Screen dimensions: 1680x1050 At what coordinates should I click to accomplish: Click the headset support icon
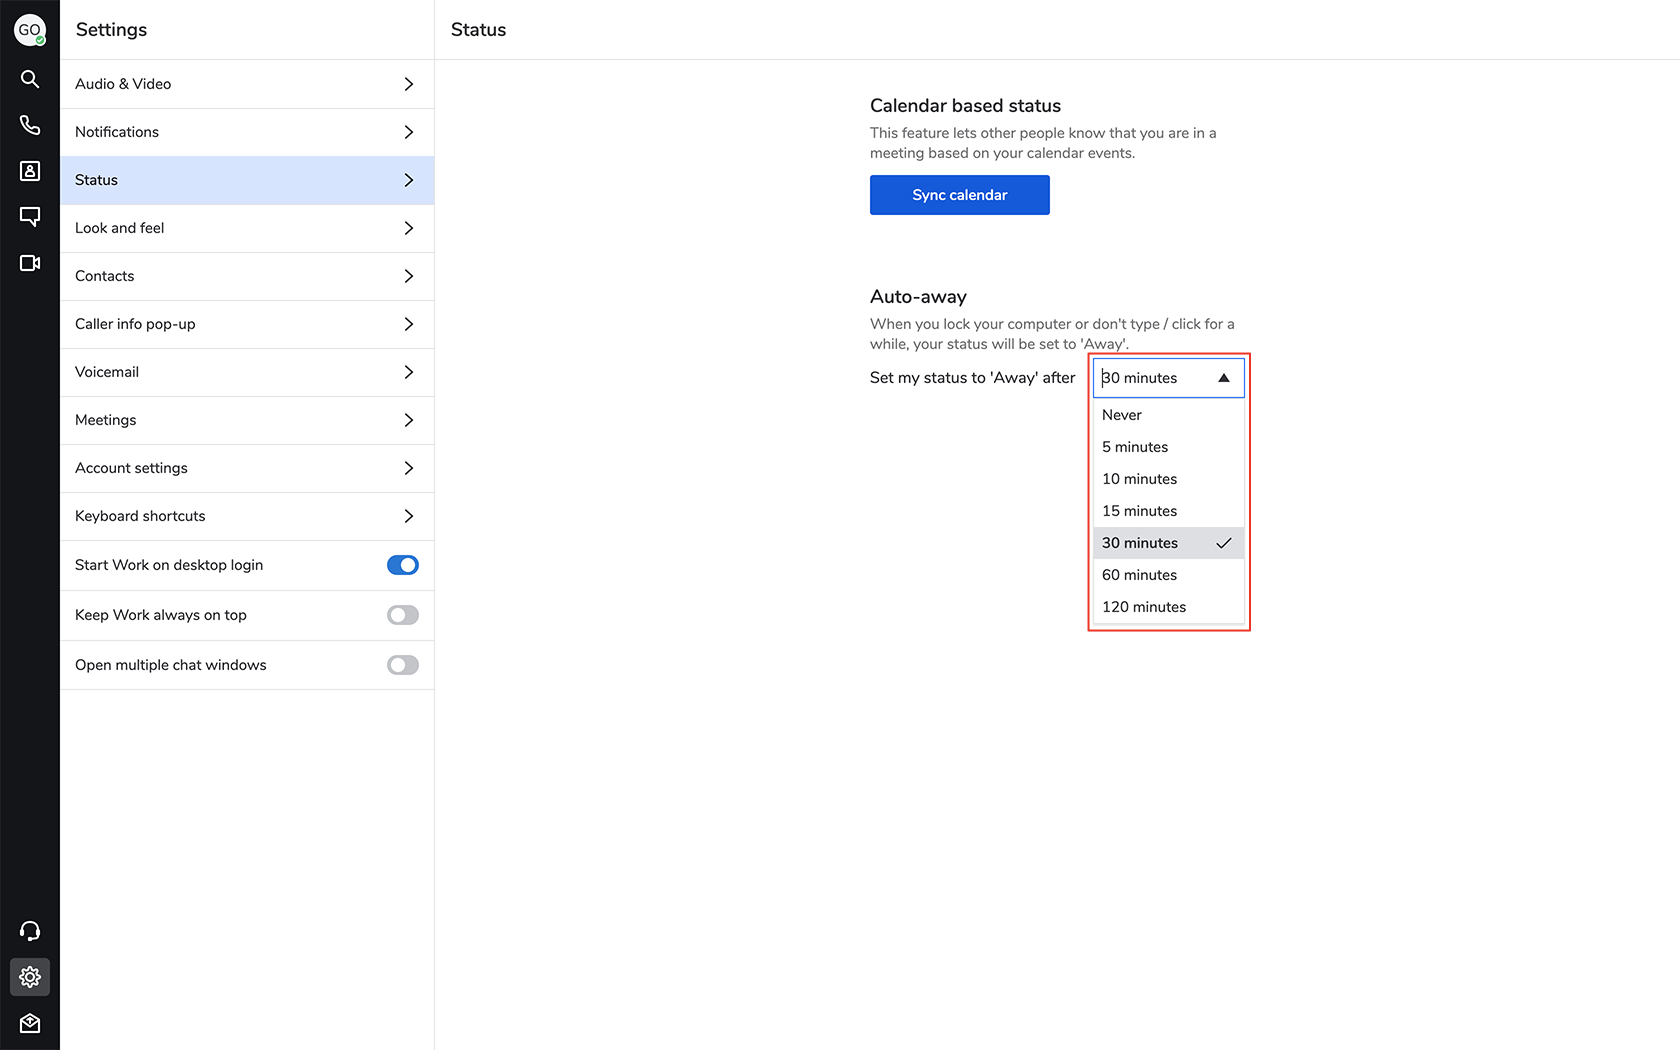[x=30, y=931]
